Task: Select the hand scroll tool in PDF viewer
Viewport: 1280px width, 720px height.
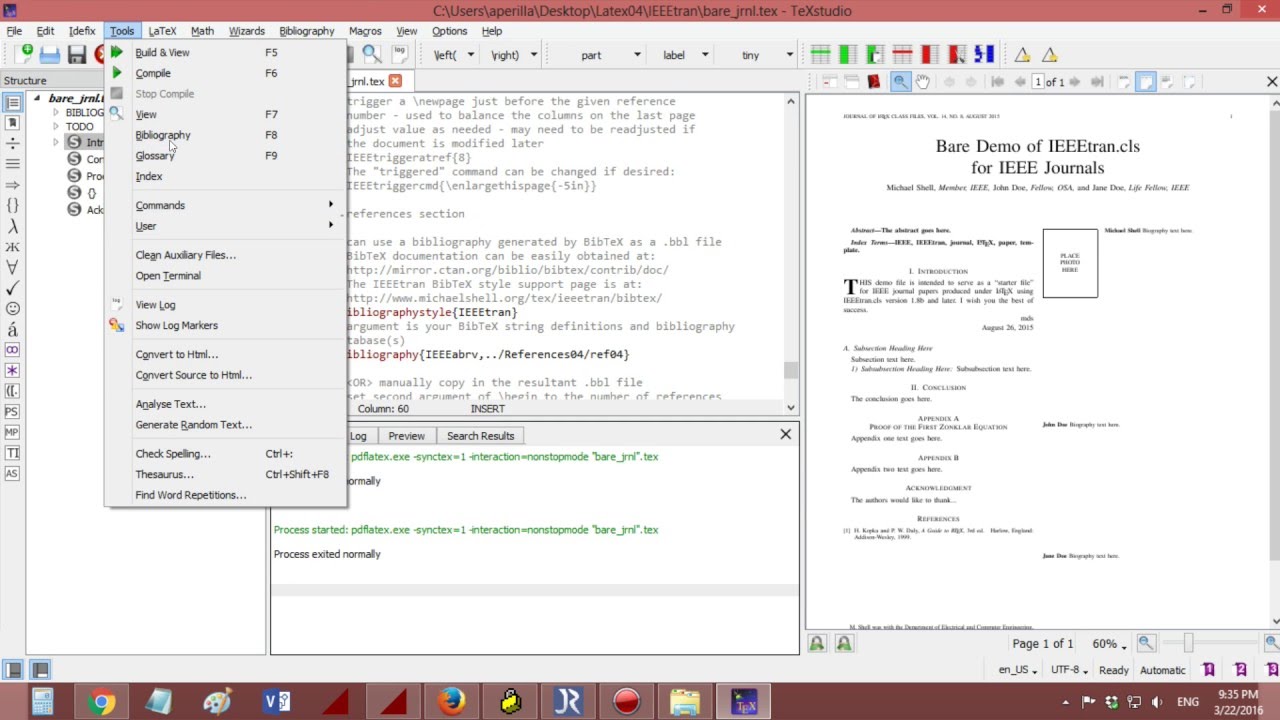Action: click(x=922, y=82)
